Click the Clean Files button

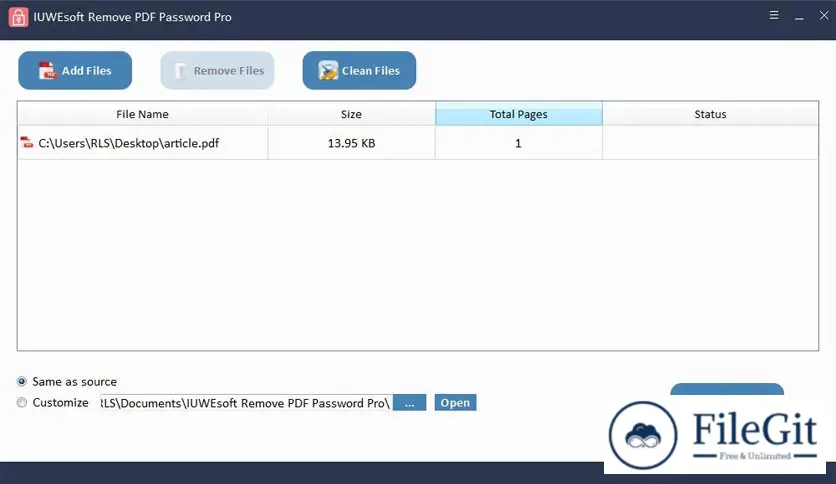[x=359, y=70]
